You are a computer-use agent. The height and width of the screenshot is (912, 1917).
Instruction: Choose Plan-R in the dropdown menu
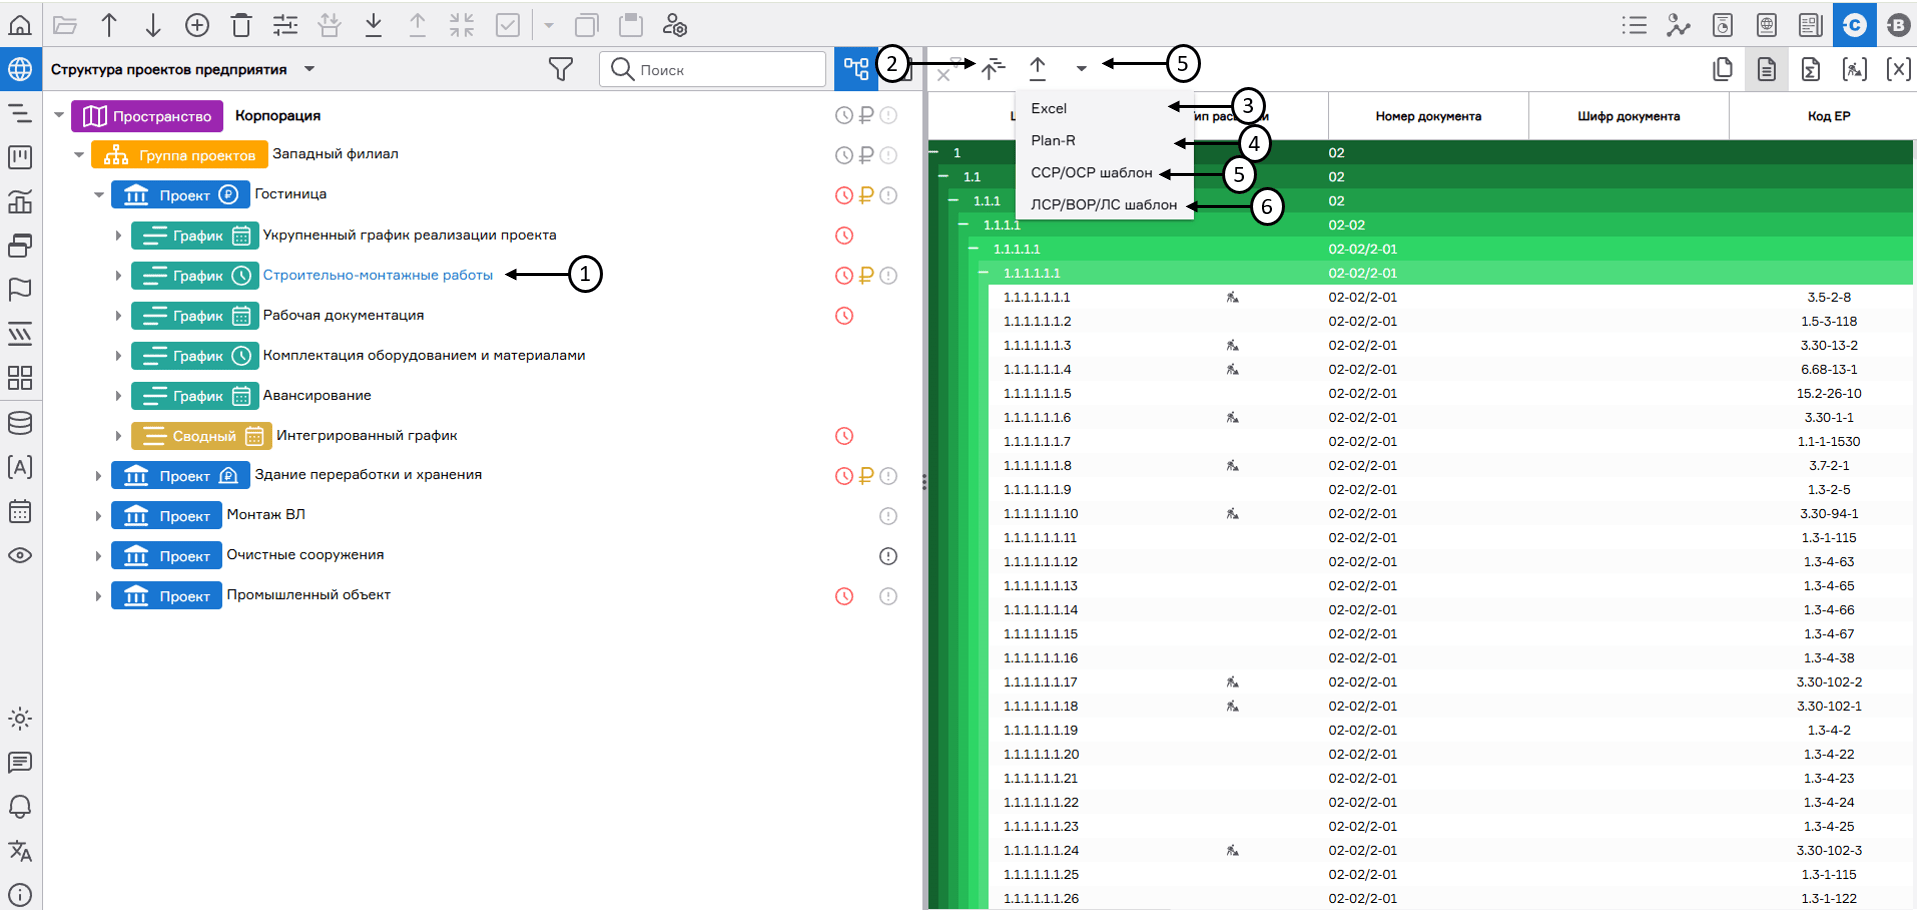[x=1053, y=141]
